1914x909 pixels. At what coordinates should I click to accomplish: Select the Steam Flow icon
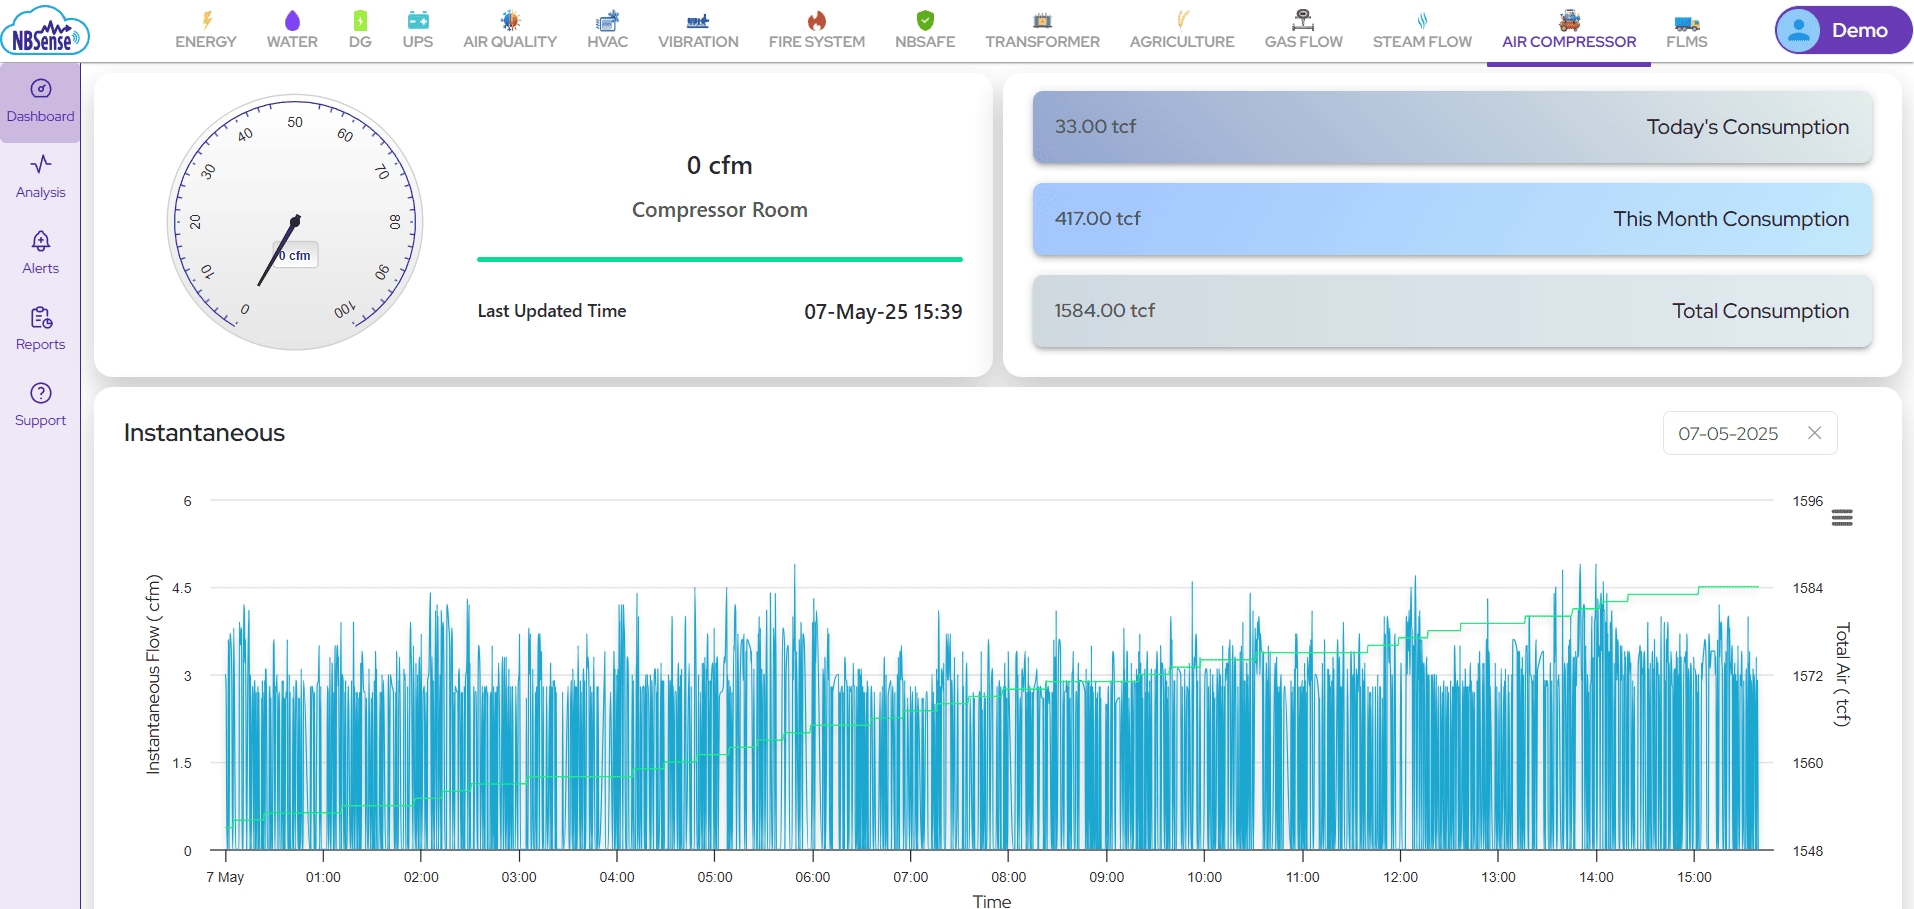(x=1422, y=20)
